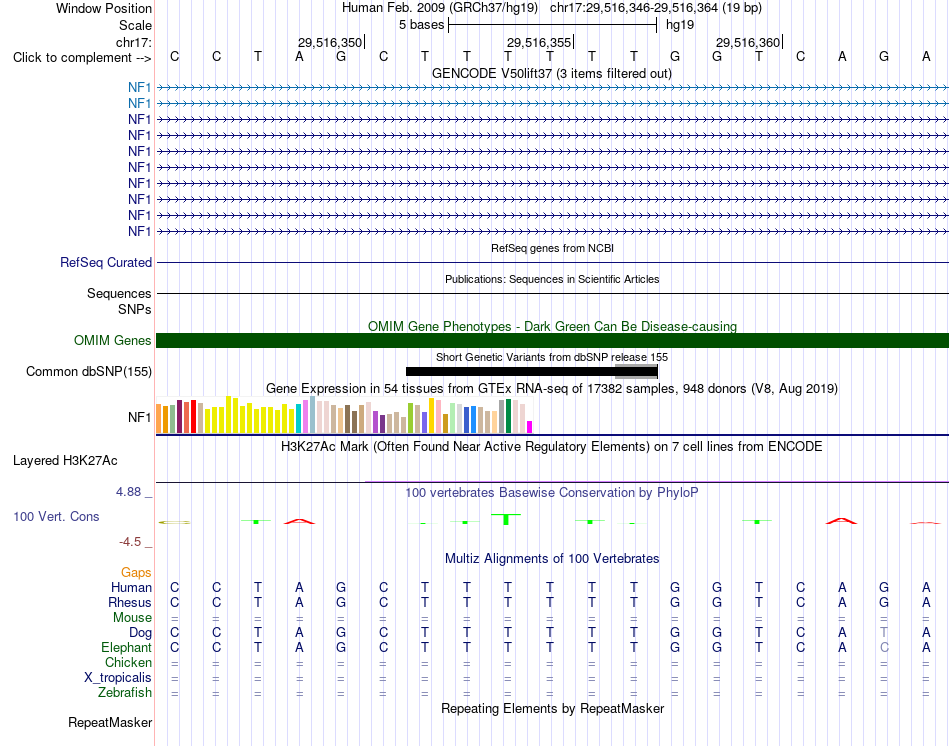Click the orange 'Gaps' row label
The image size is (950, 746).
[x=136, y=572]
